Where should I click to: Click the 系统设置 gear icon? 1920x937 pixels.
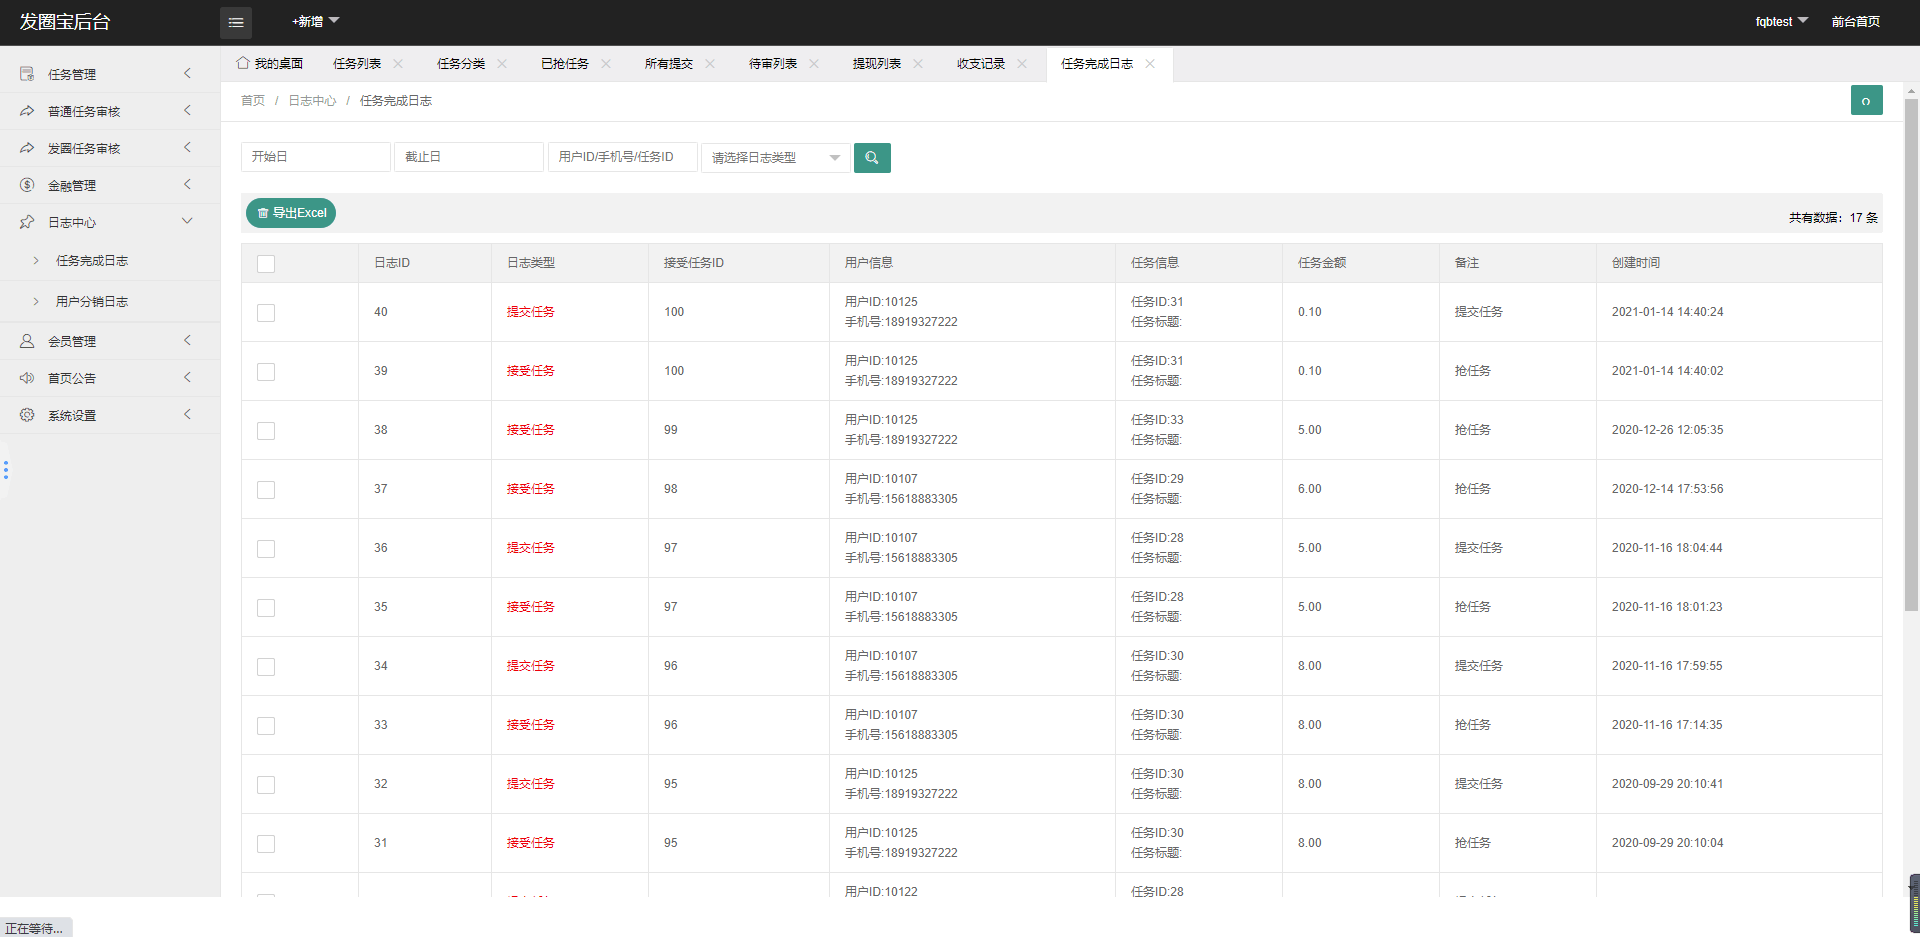(x=27, y=415)
